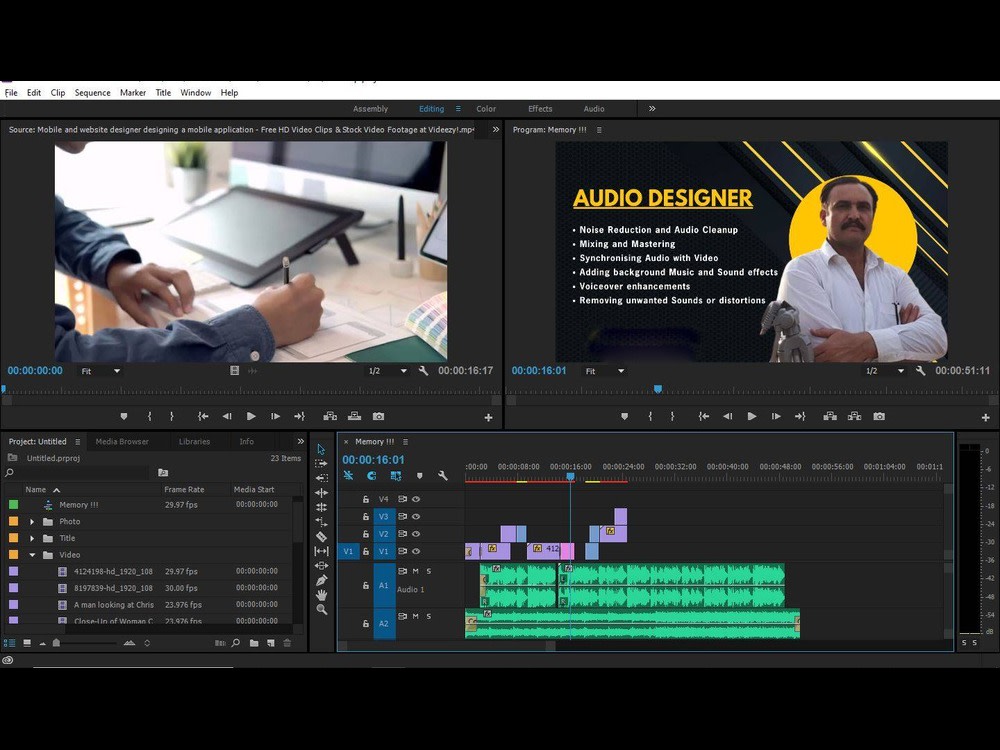Switch Project panel to icon view

click(x=27, y=643)
